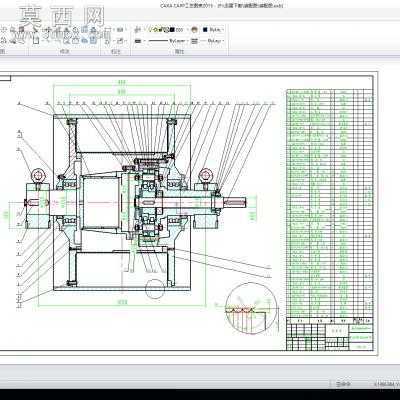Click the linetype icon in properties row
Screen dimensions: 400x400
(x=137, y=41)
